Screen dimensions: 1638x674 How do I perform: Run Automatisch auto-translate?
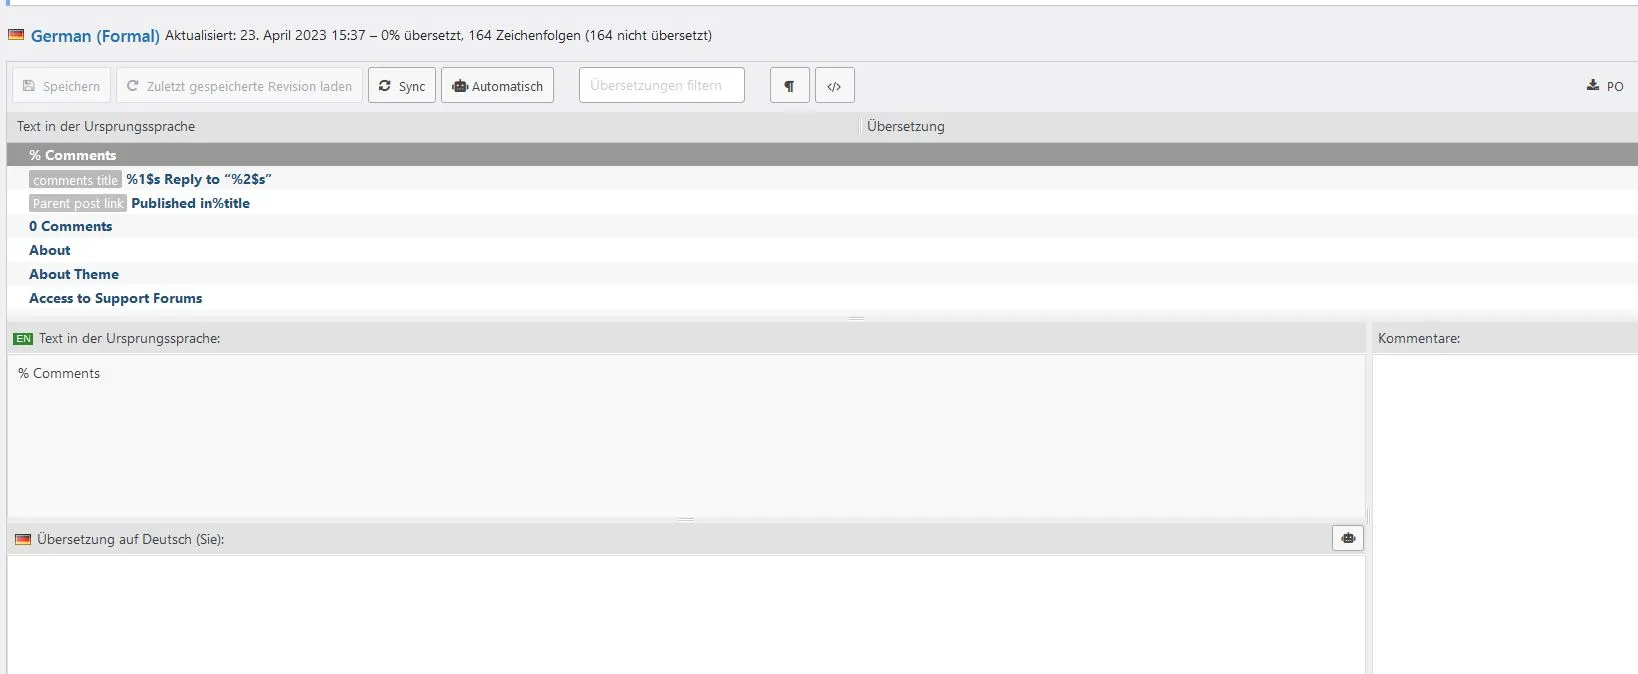[x=498, y=86]
